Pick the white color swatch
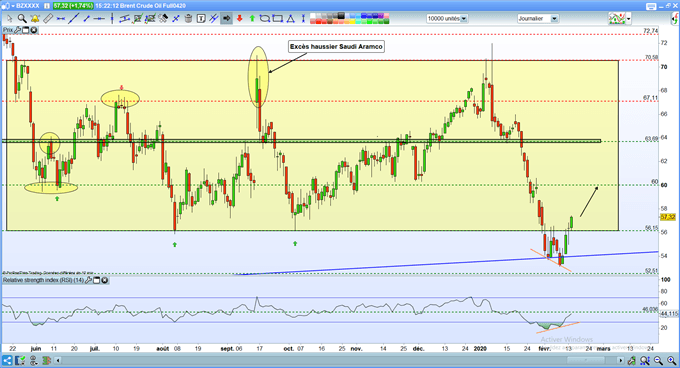680x368 pixels. tap(312, 16)
